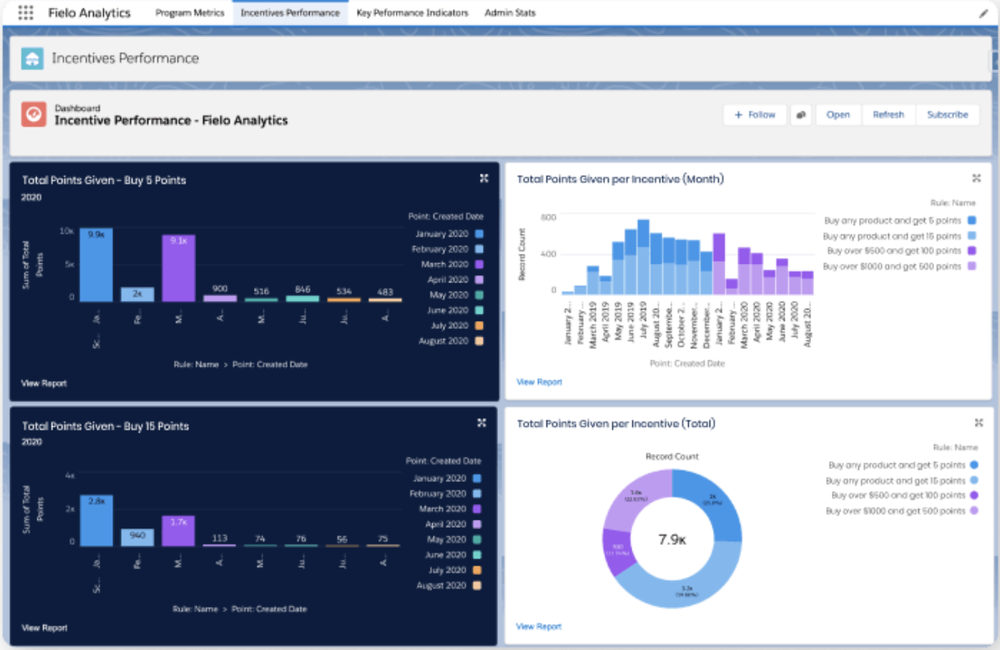Click August 2020 swatch in Buy 5 legend
Screen dimensions: 1000x650
pos(479,341)
